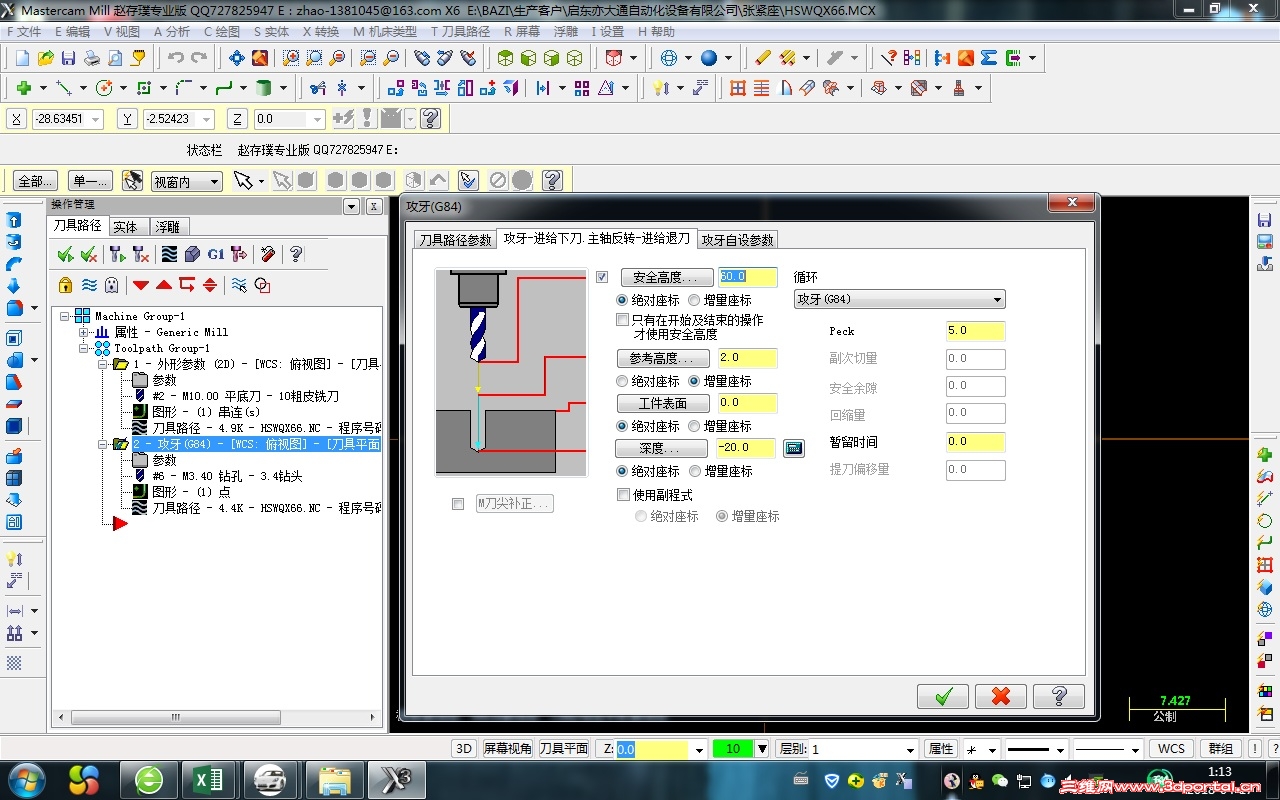Click the ghost icon to toggle posting

[x=111, y=285]
